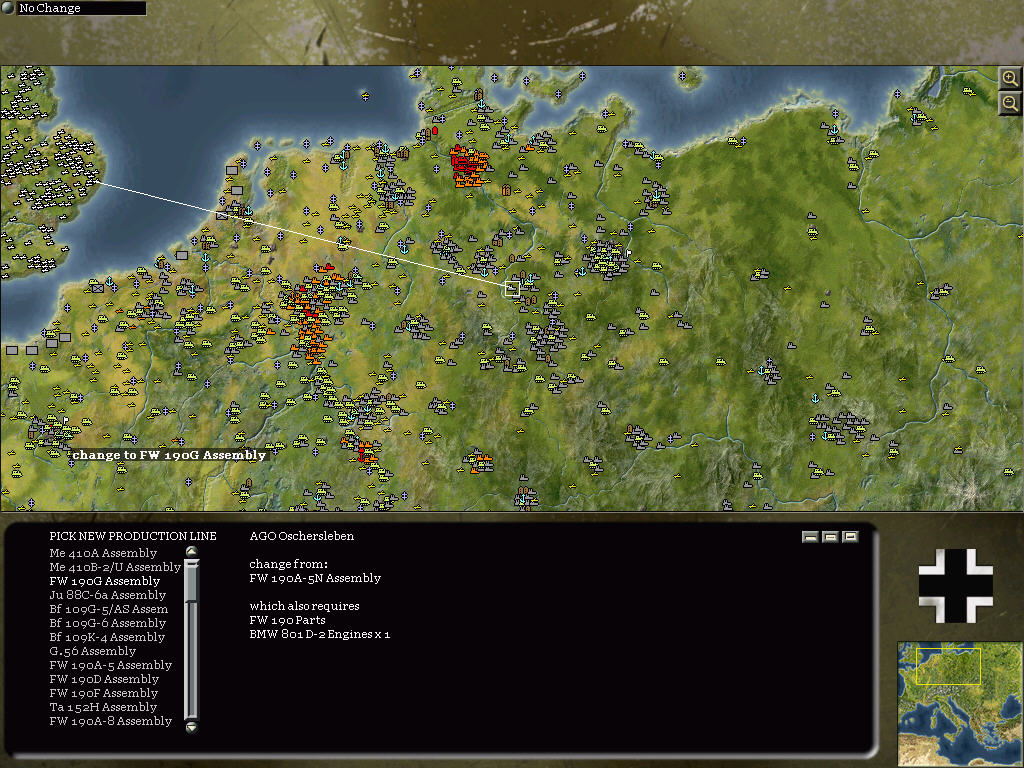1024x768 pixels.
Task: Select Me 410A Assembly production line
Action: [103, 553]
